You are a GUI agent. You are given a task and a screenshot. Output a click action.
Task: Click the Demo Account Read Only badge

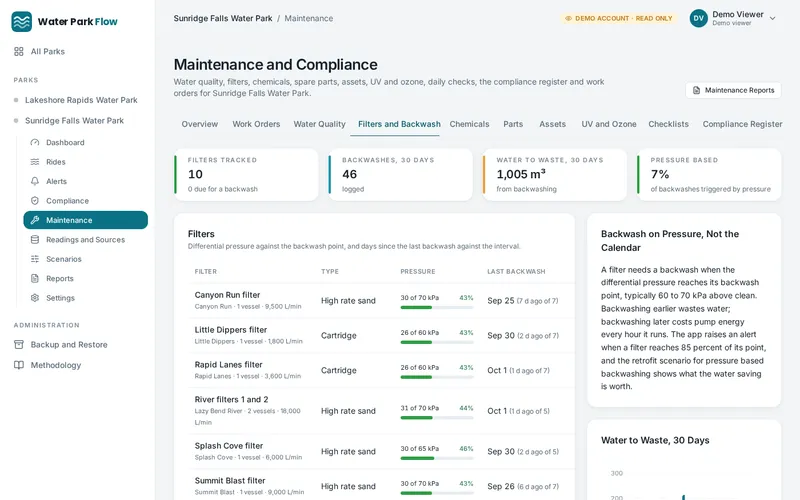click(618, 18)
